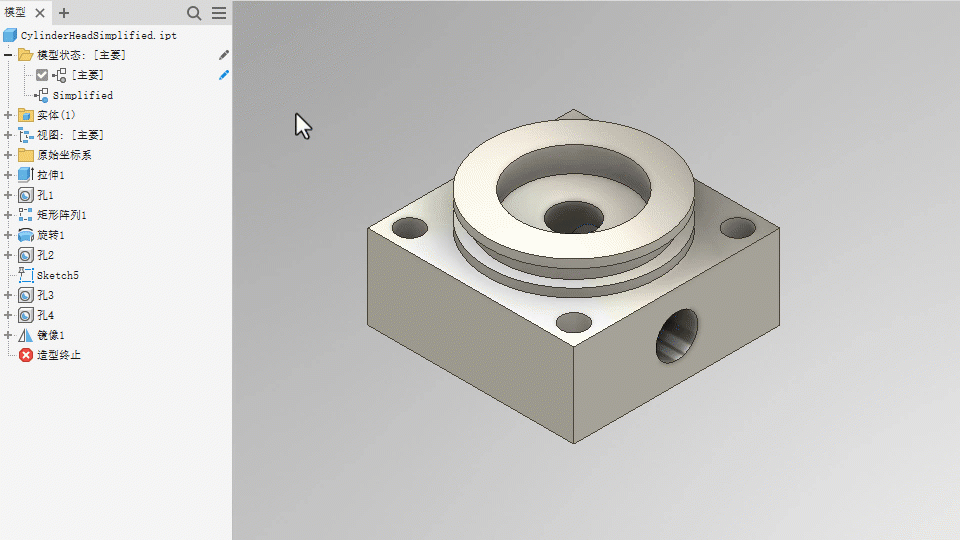Screen dimensions: 960x540
Task: Select the 实体(1) label
Action: pos(56,115)
